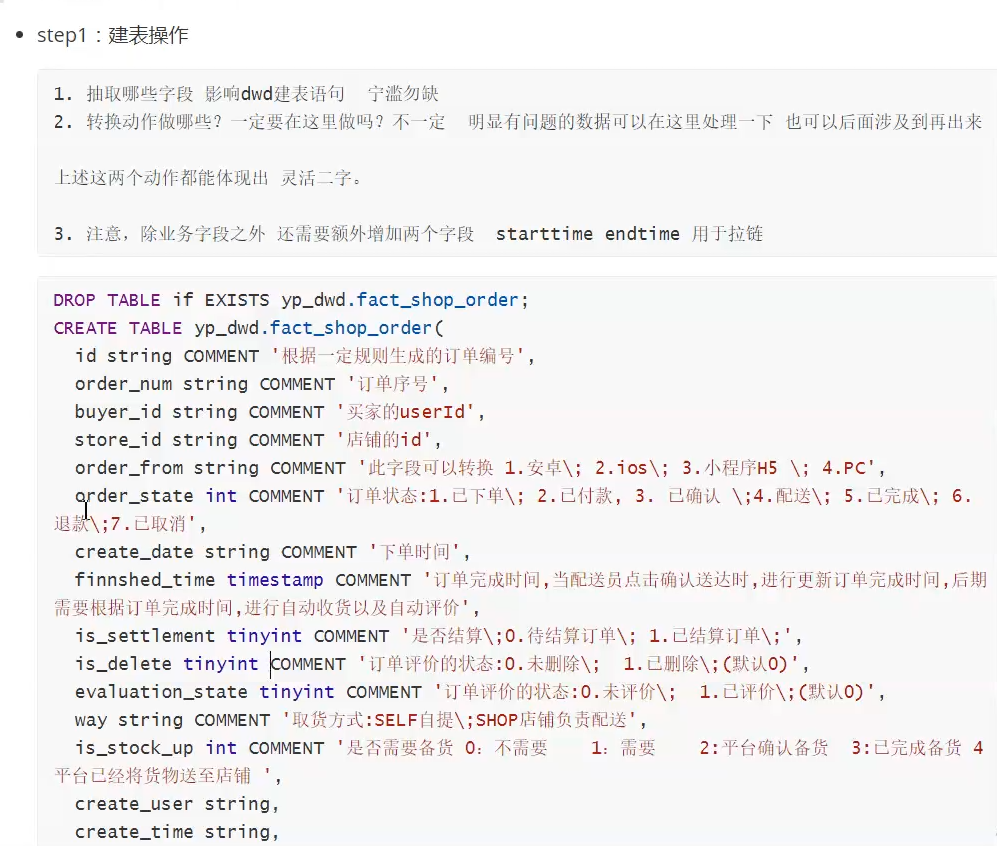The width and height of the screenshot is (997, 846).
Task: Click the 'is_stock_up int' code line
Action: (529, 747)
